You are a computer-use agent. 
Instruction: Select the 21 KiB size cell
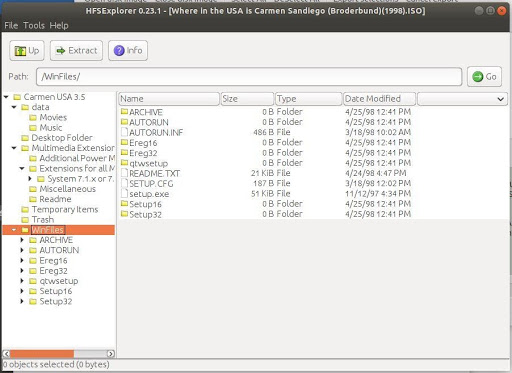tap(263, 173)
